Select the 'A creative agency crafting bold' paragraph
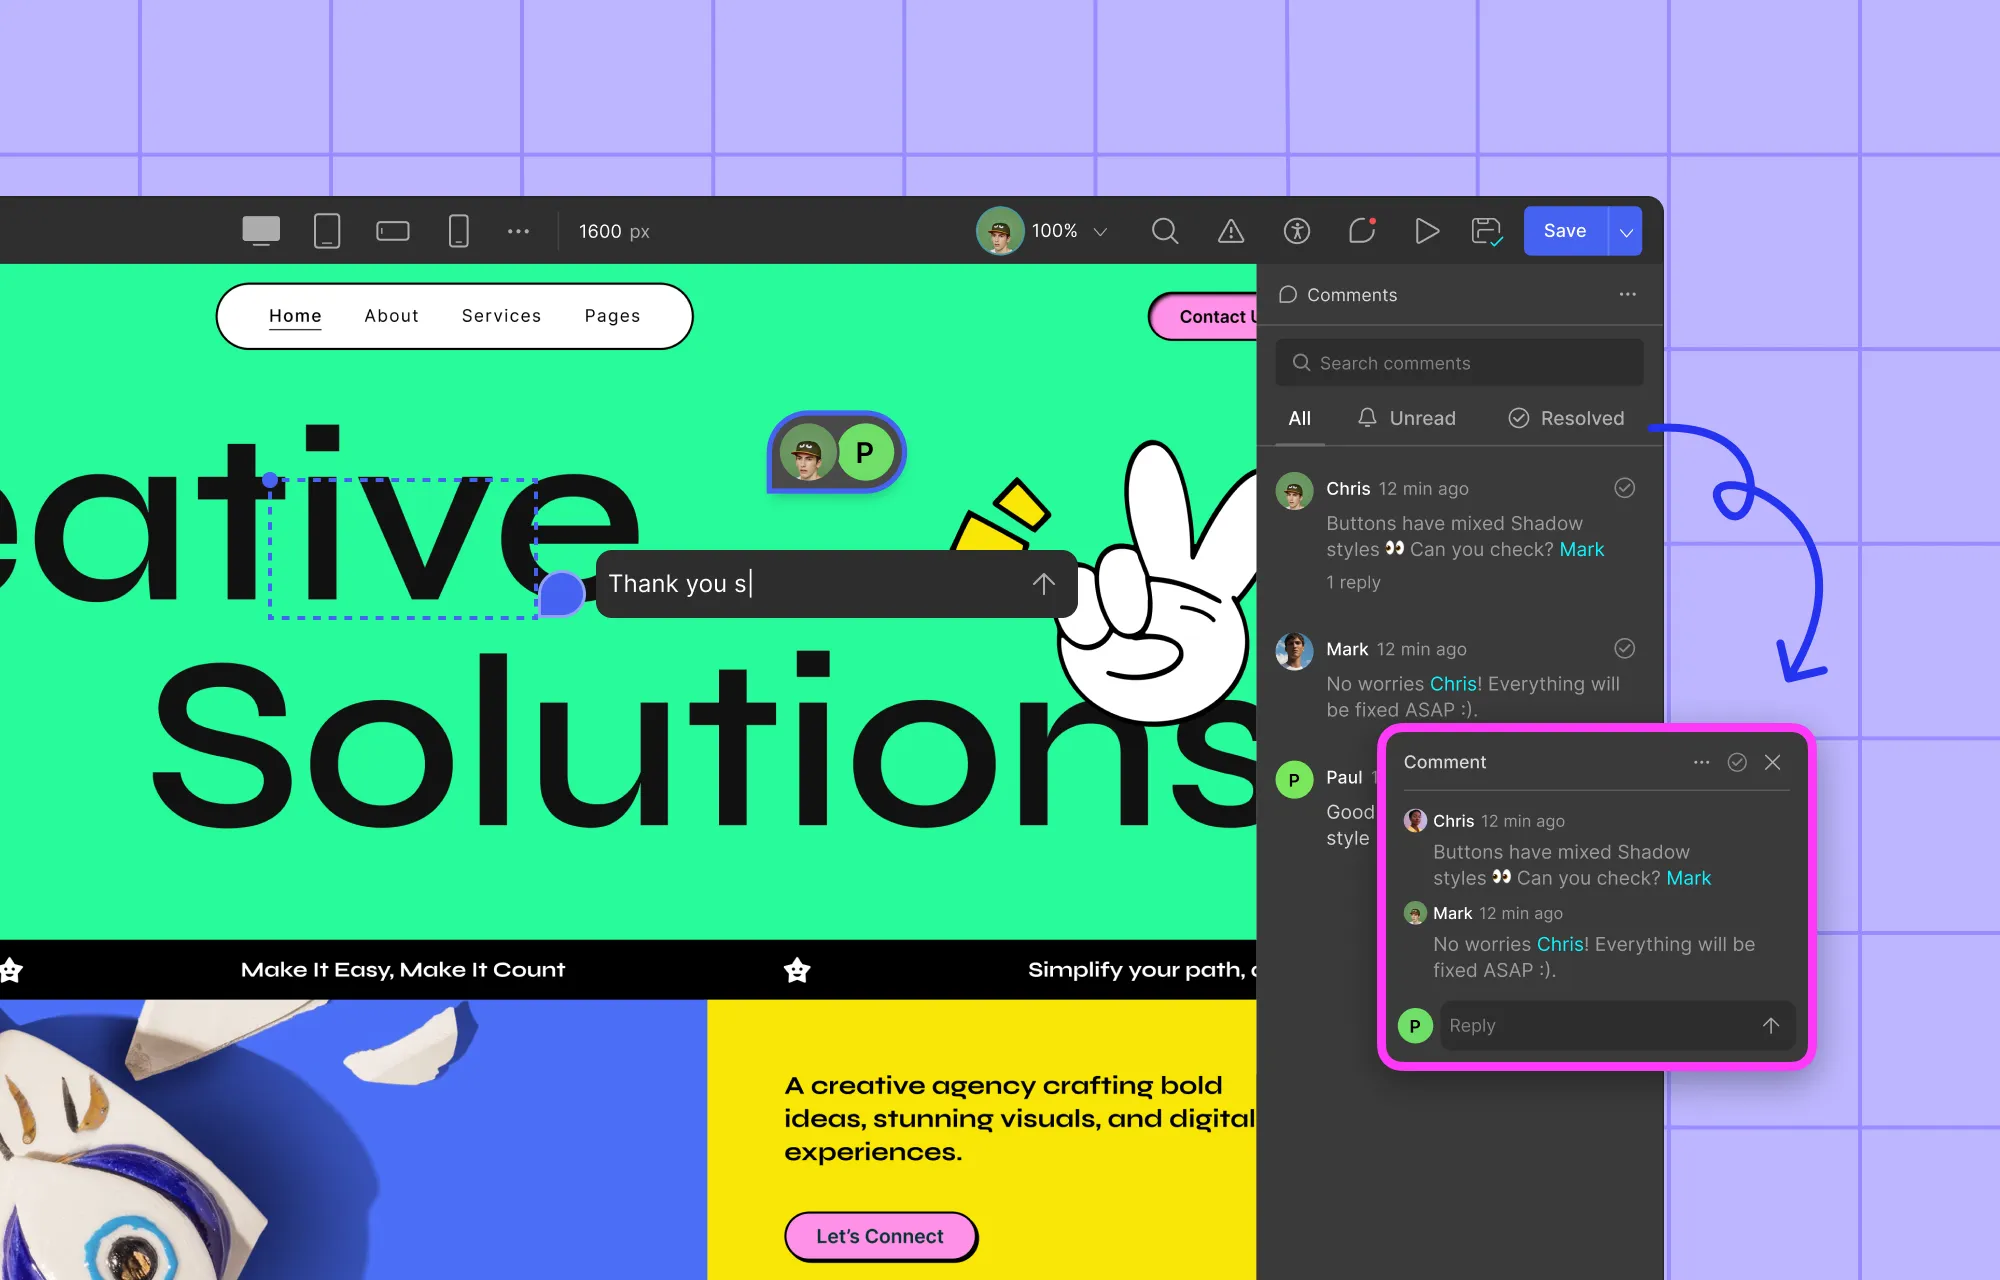The height and width of the screenshot is (1280, 2000). tap(1018, 1118)
